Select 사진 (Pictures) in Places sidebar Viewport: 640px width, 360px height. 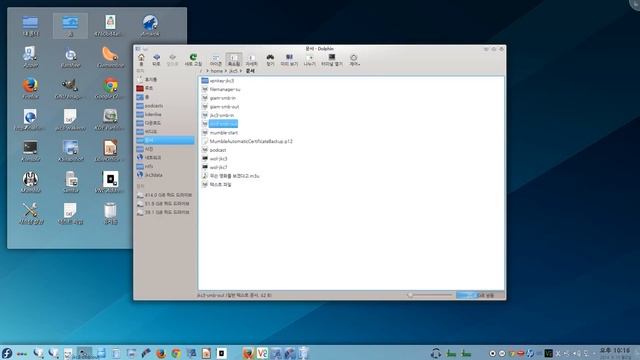click(165, 149)
